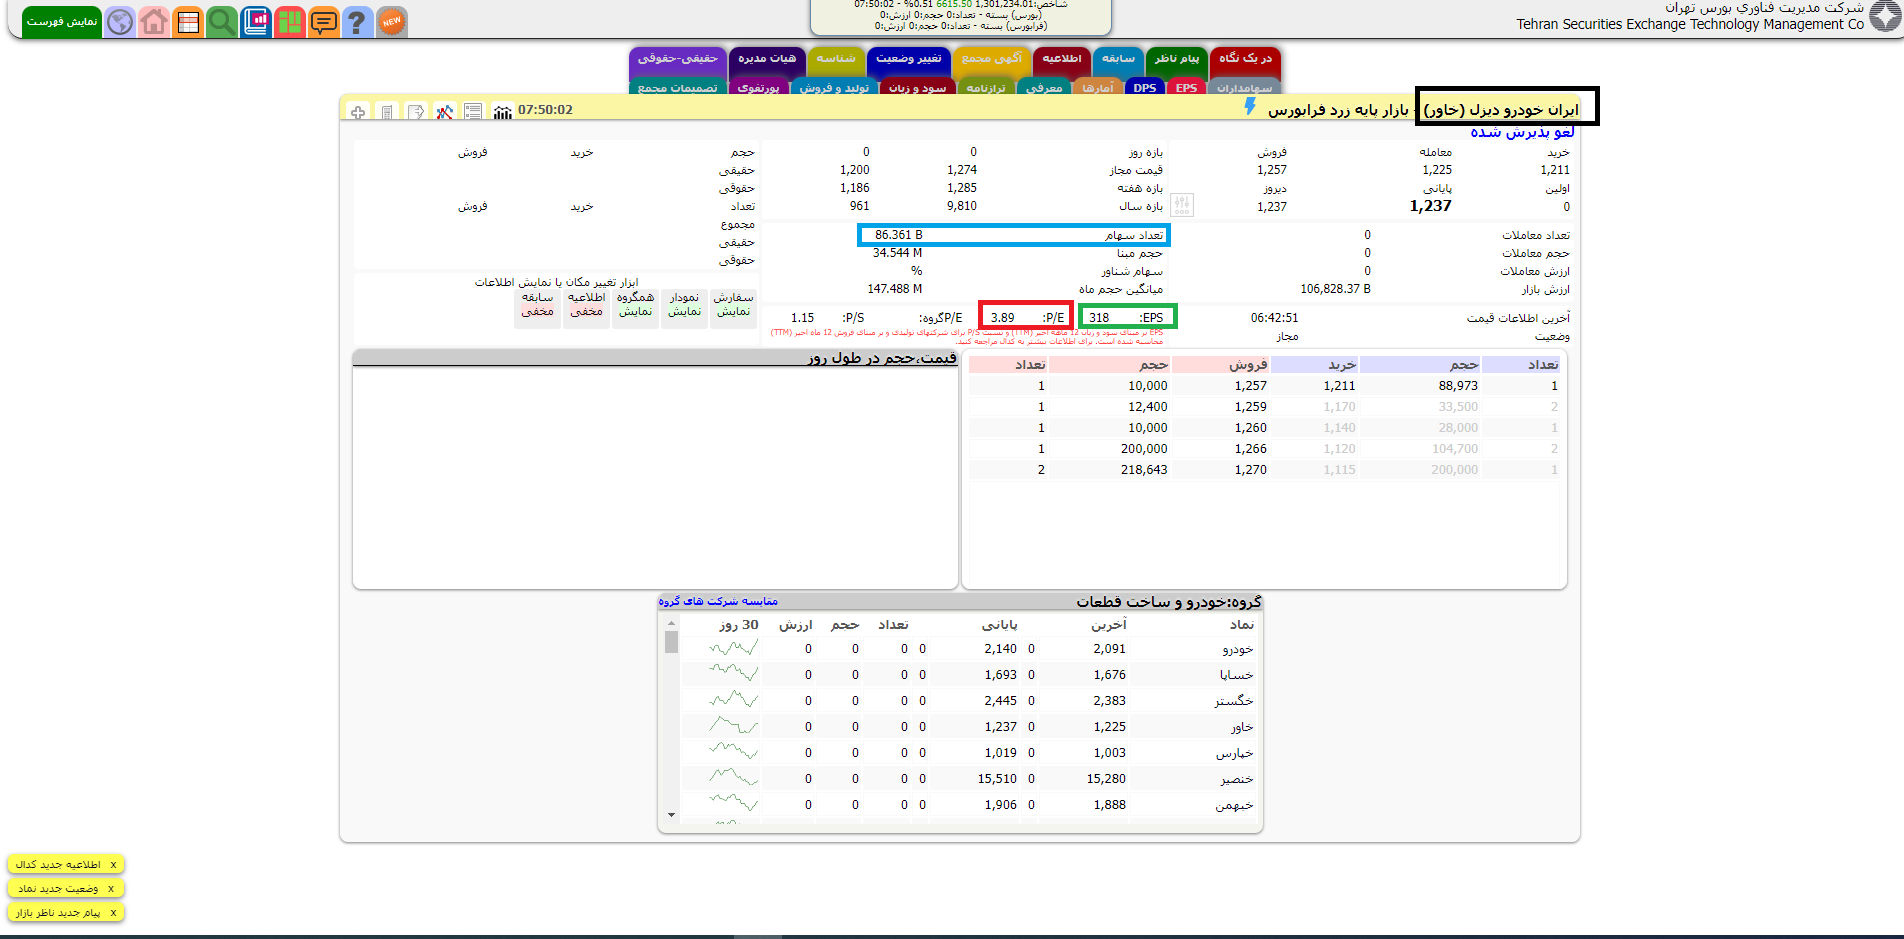Open the red-blue line chart icon
Screen dimensions: 1904x939
coord(445,112)
